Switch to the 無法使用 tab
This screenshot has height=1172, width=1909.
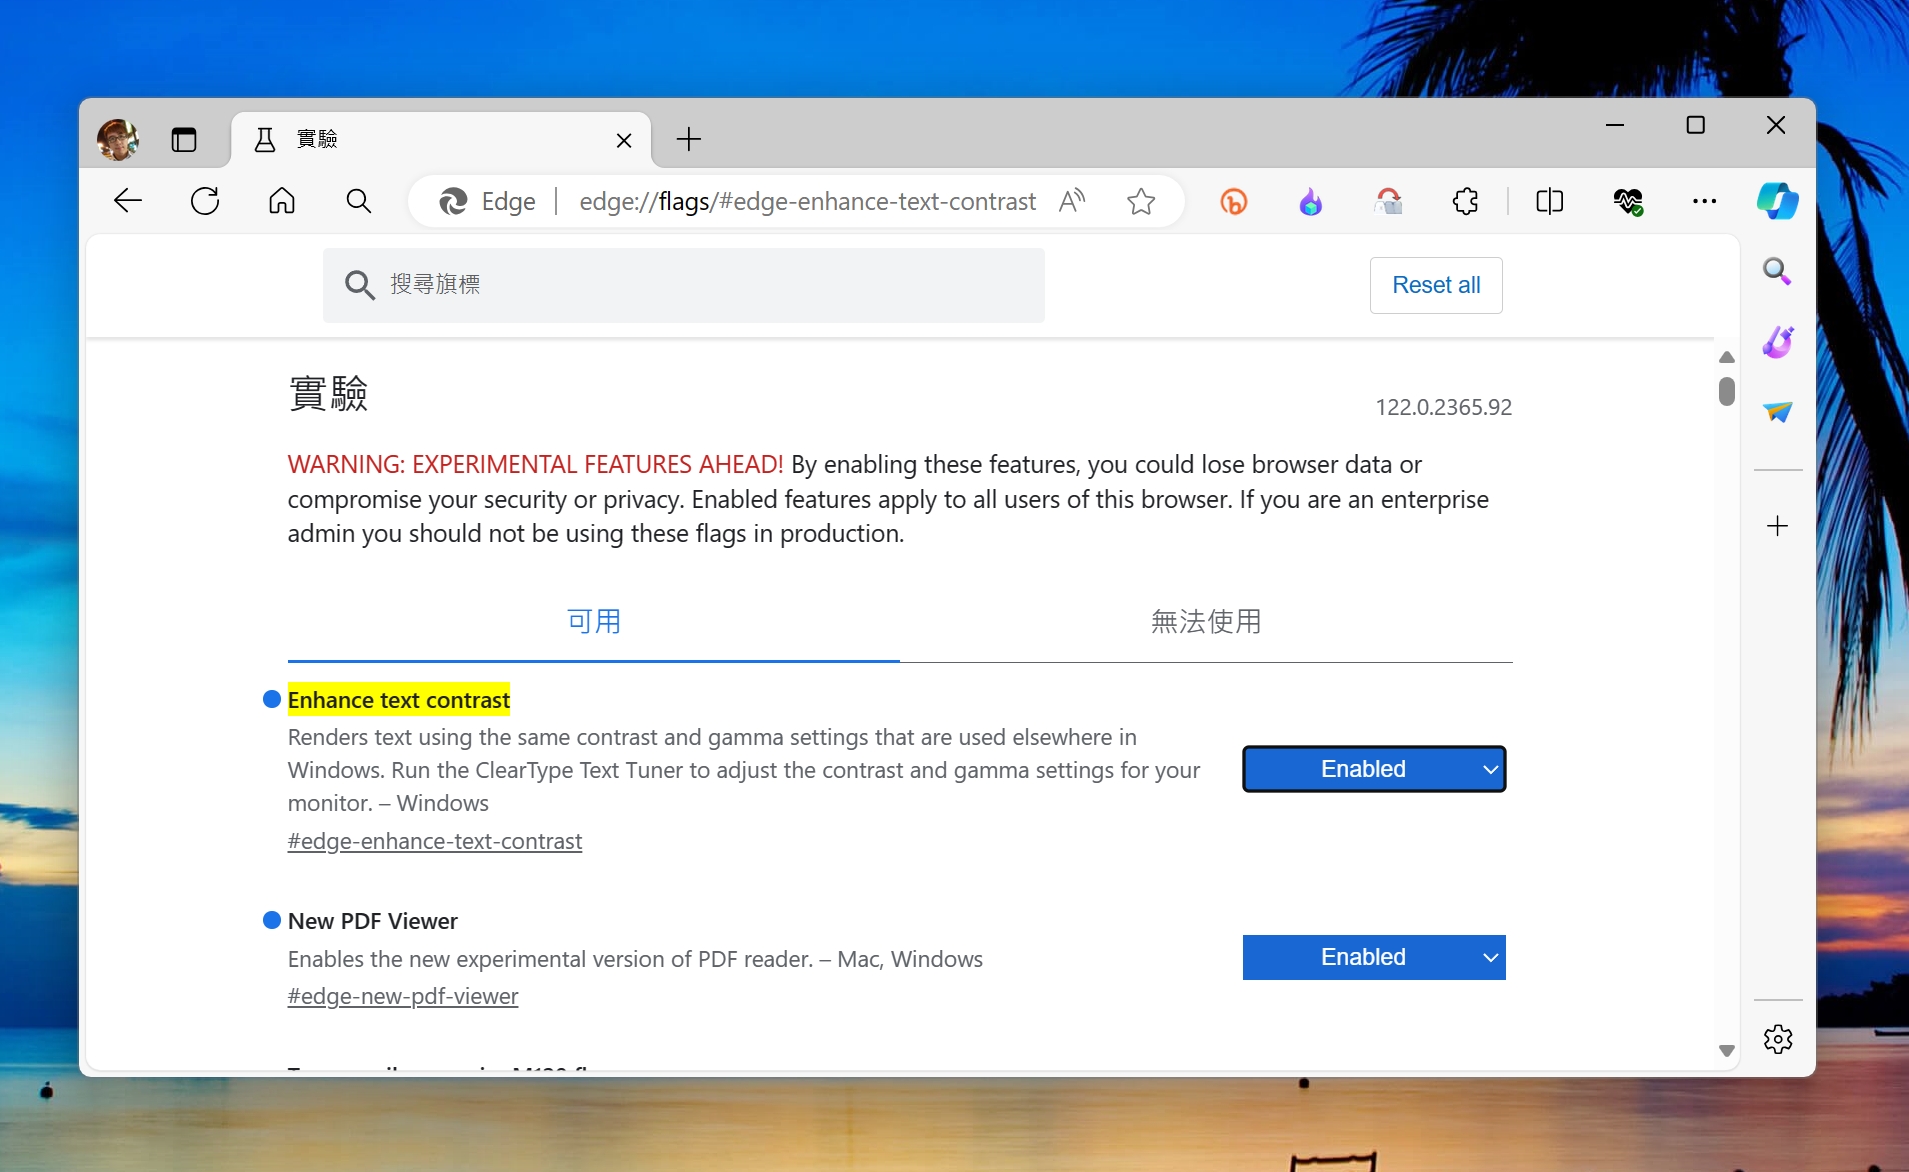[1205, 621]
